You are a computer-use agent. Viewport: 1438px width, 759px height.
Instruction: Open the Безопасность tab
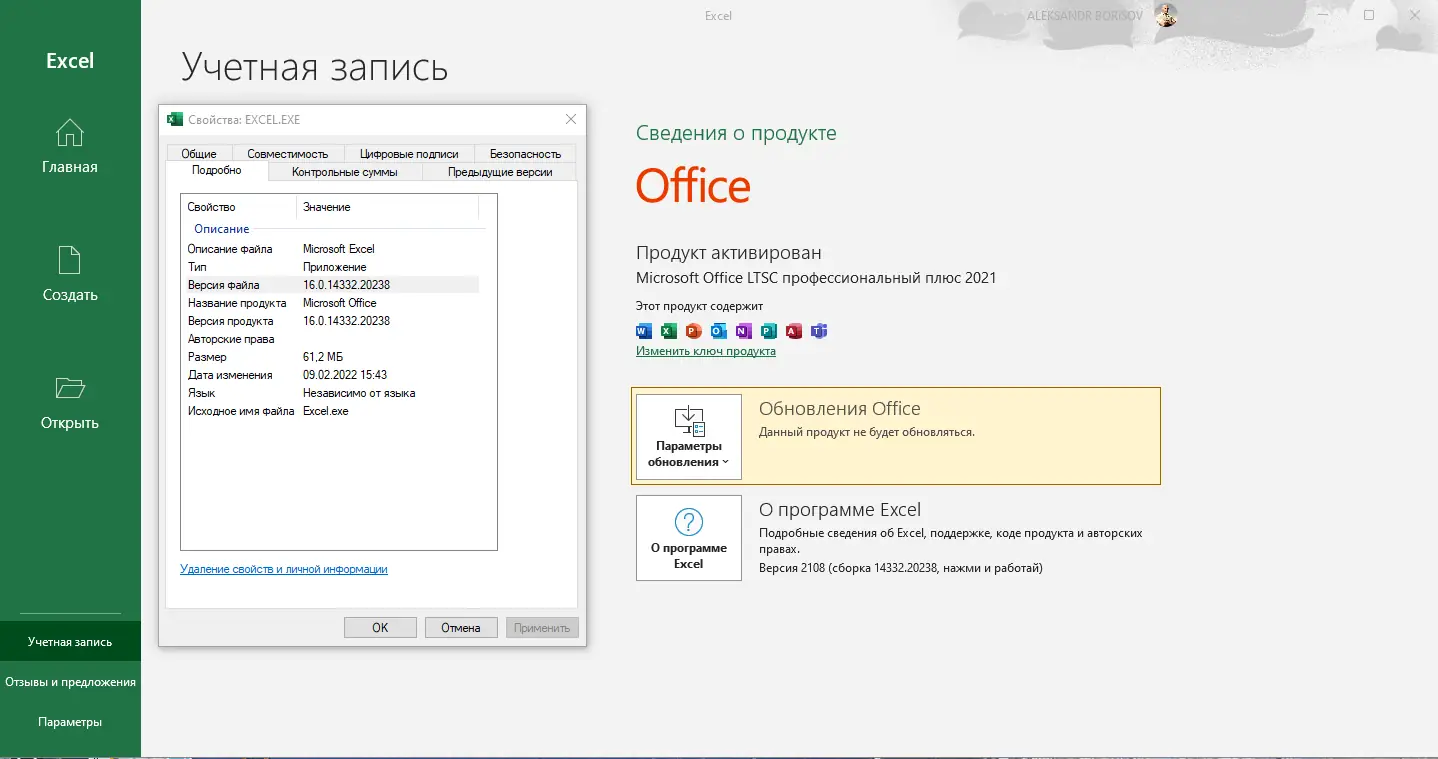(525, 154)
